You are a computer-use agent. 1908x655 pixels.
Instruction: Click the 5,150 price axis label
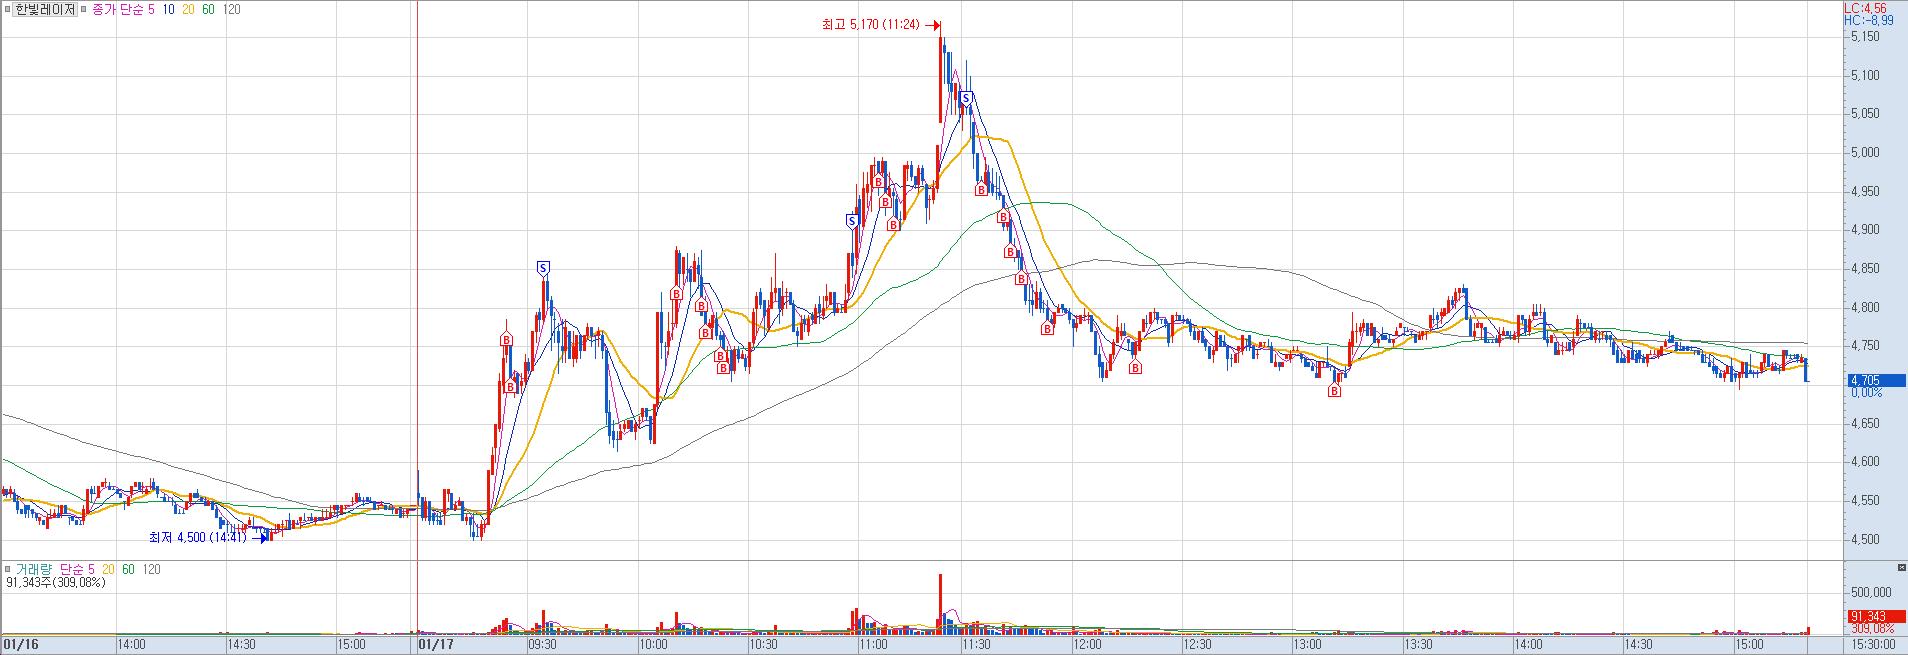[x=1866, y=36]
